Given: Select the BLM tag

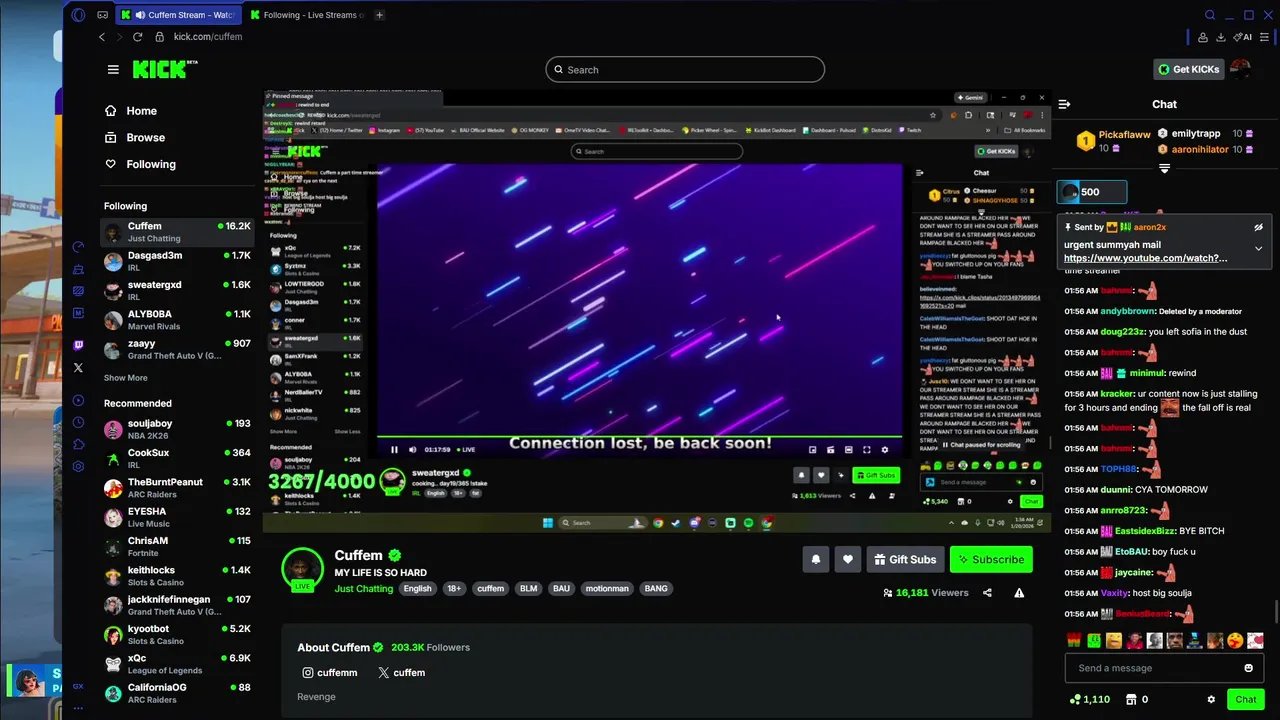Looking at the screenshot, I should [528, 589].
